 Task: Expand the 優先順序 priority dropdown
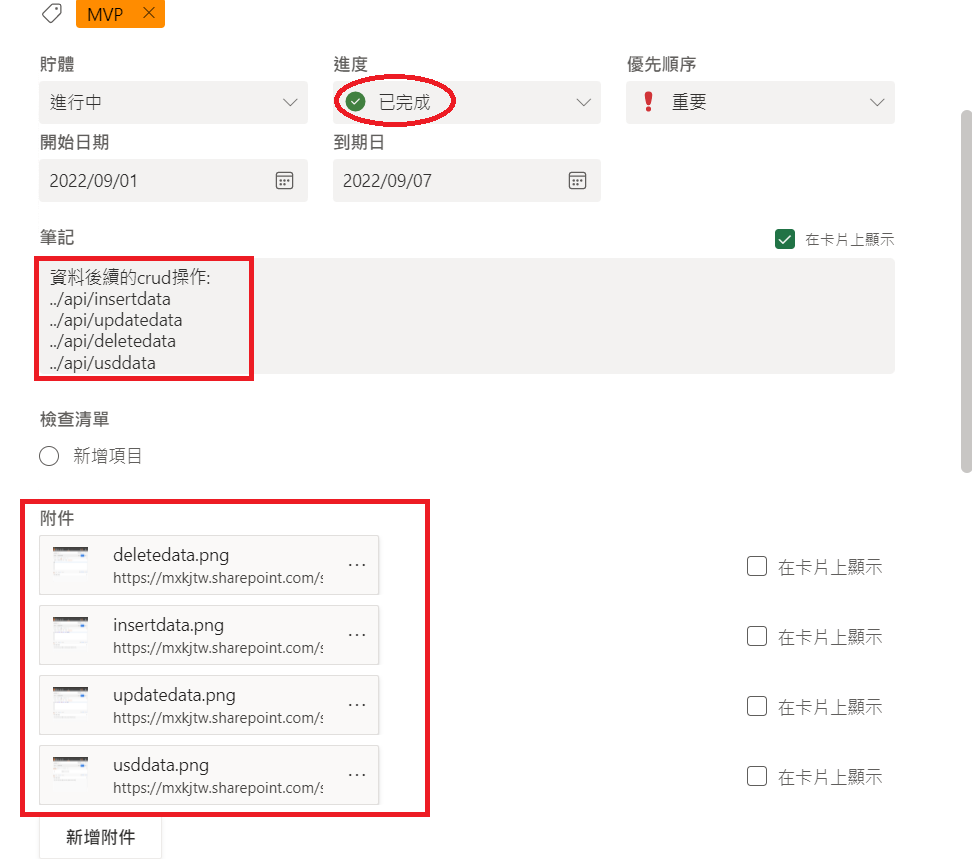point(760,102)
